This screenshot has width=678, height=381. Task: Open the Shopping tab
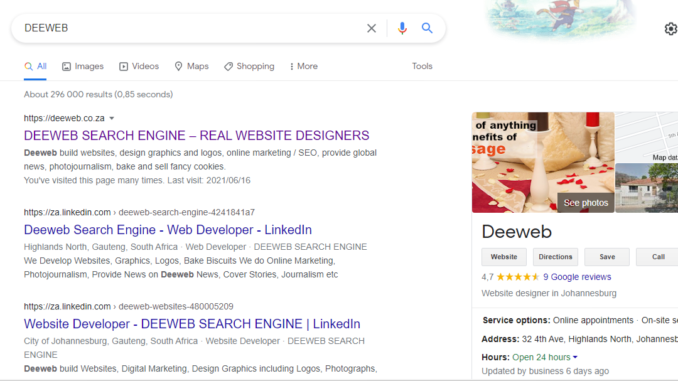click(x=249, y=66)
